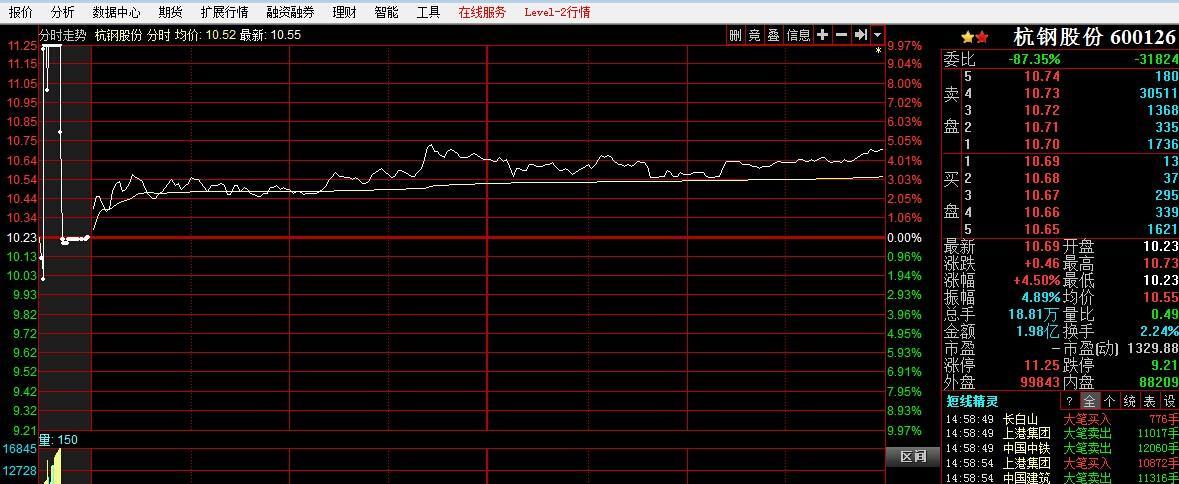This screenshot has width=1179, height=484.
Task: Open the 智能 menu
Action: coord(386,12)
